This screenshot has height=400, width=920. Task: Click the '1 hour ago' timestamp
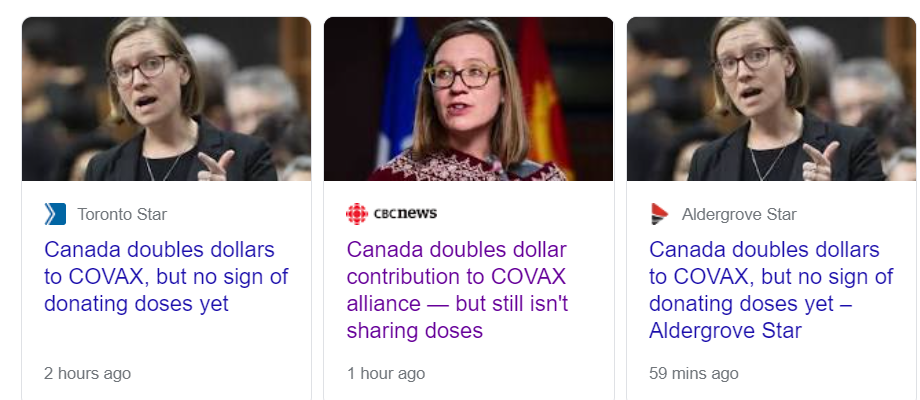click(x=386, y=373)
